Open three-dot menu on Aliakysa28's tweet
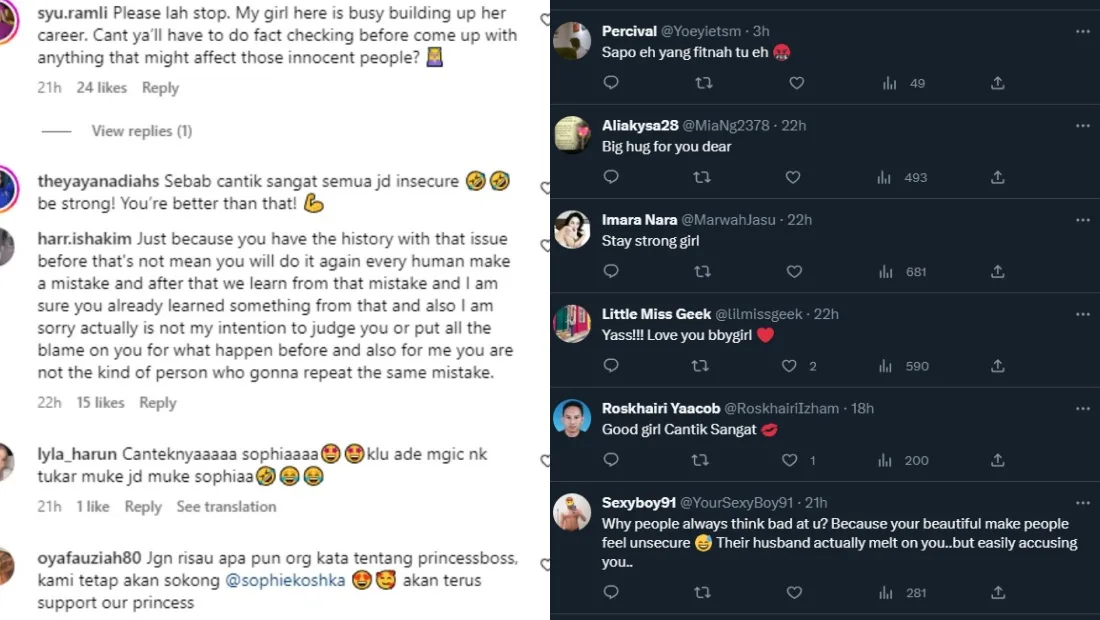Screen dimensions: 1100x620 coord(1083,126)
